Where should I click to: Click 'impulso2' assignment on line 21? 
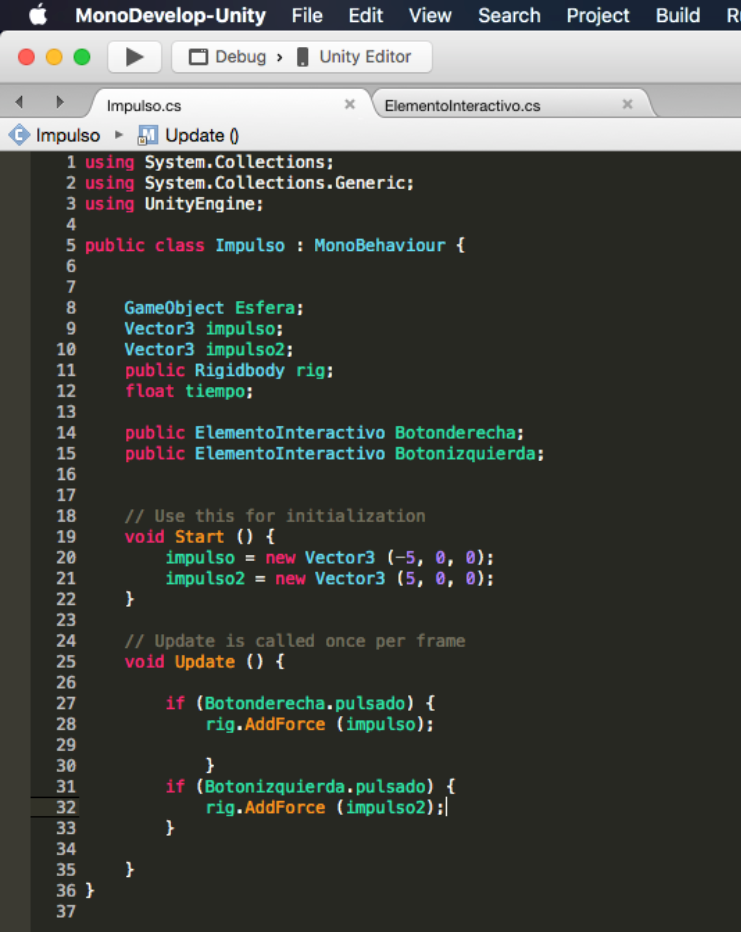(x=205, y=578)
